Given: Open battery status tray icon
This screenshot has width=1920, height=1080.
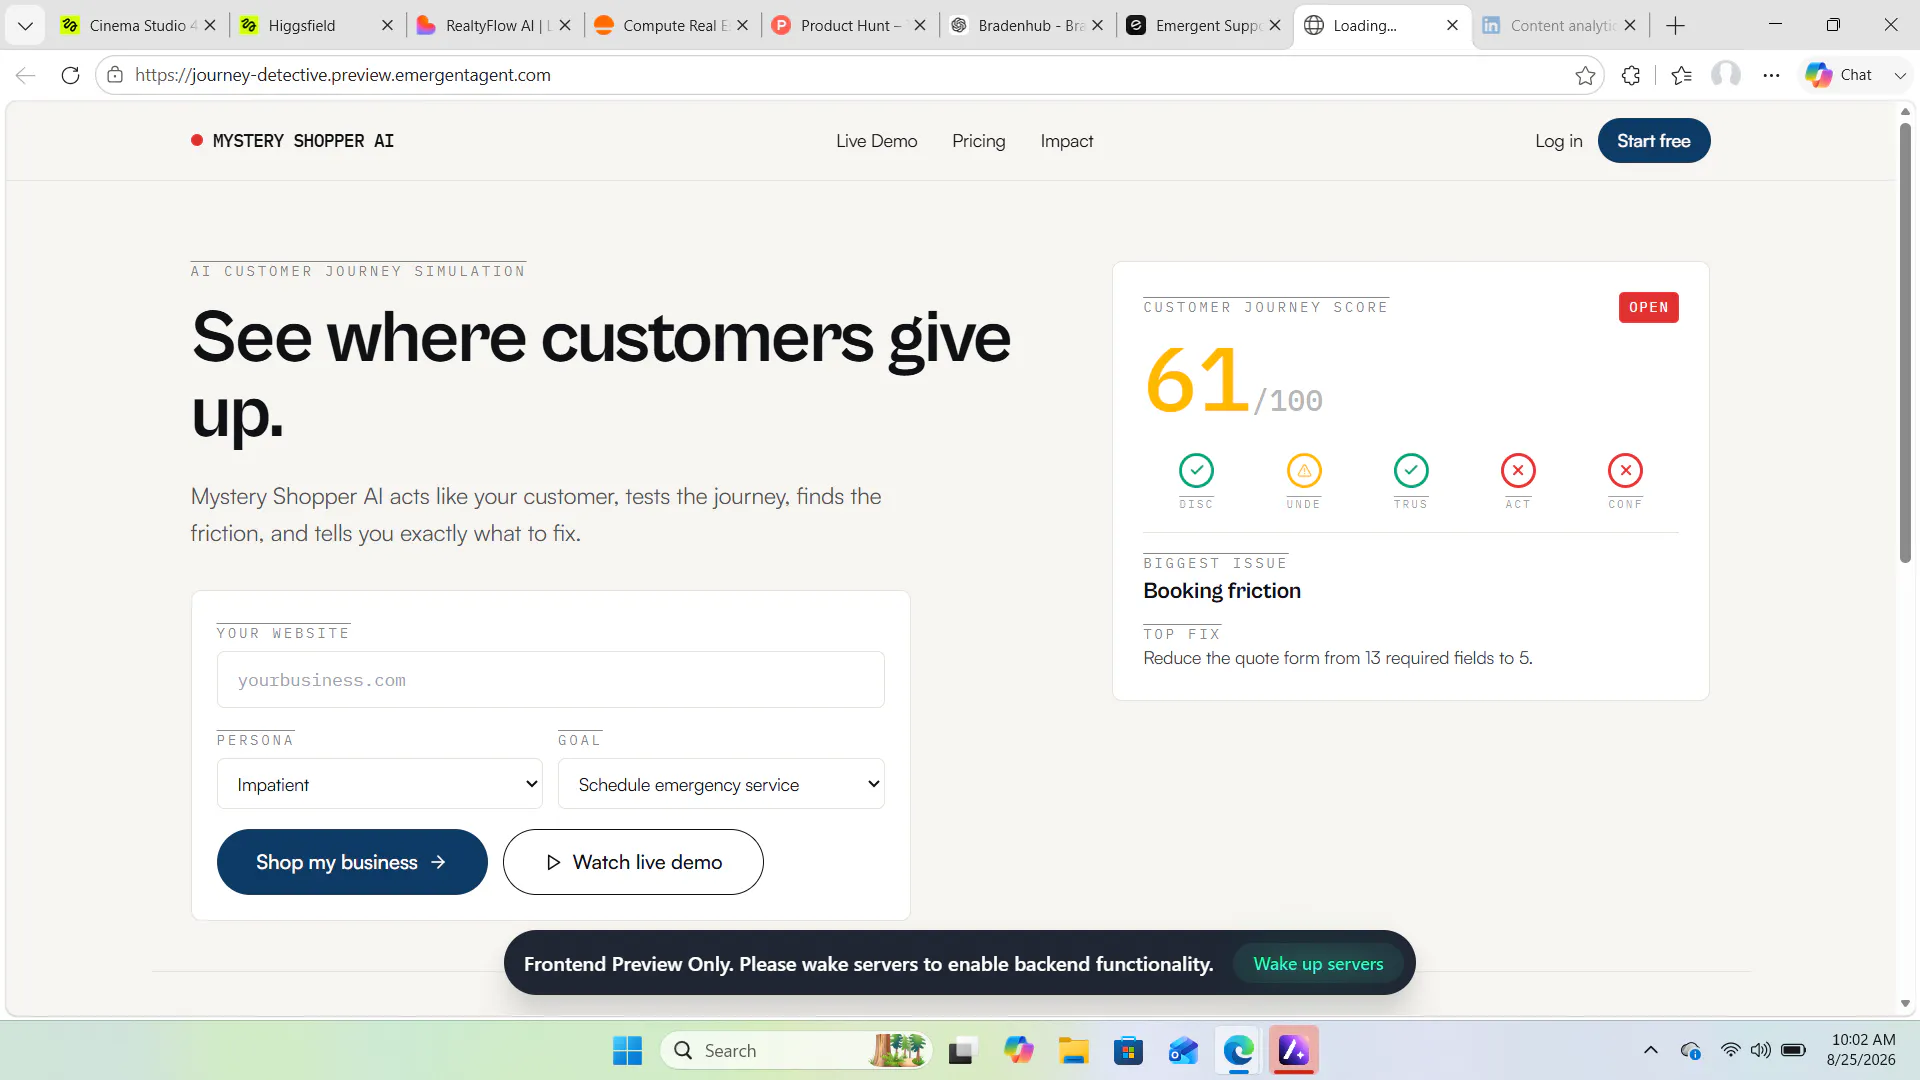Looking at the screenshot, I should pos(1794,1050).
